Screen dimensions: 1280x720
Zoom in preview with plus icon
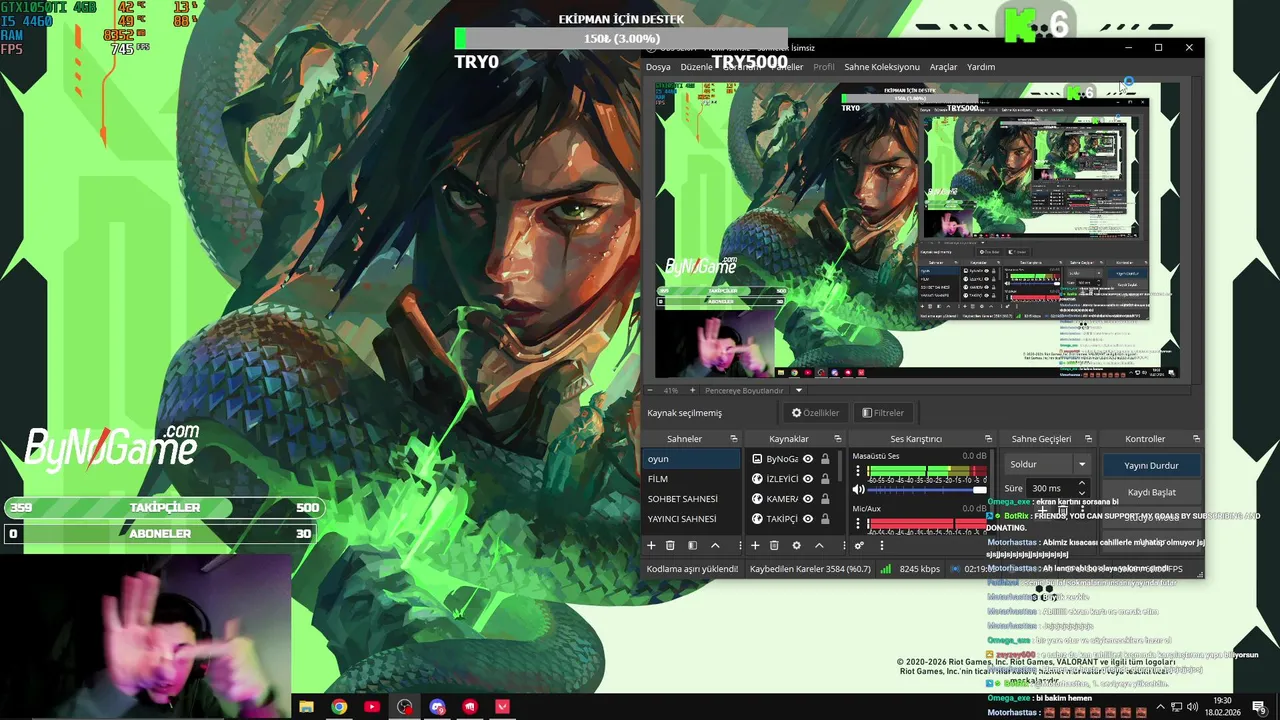692,390
